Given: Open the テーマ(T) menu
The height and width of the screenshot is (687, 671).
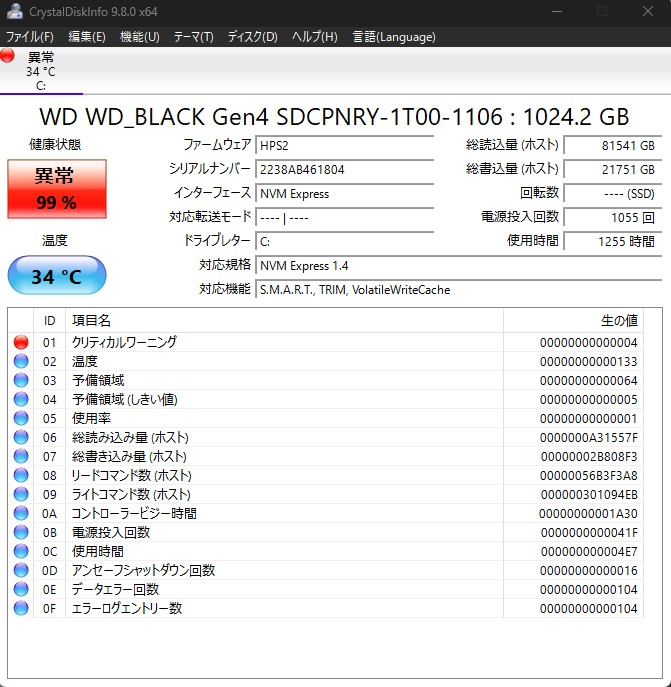Looking at the screenshot, I should pos(194,37).
